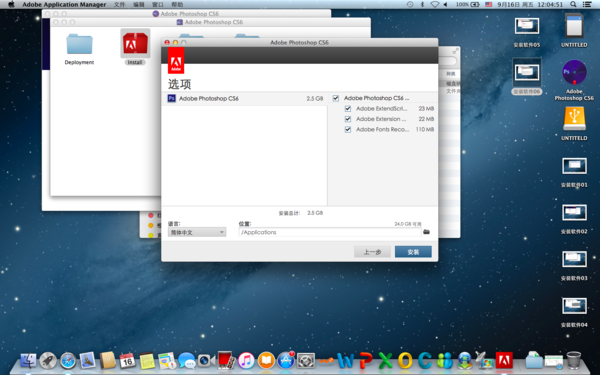Screen dimensions: 600x375
Task: Click the date and time 12:04:51 in the menu bar
Action: click(x=530, y=5)
